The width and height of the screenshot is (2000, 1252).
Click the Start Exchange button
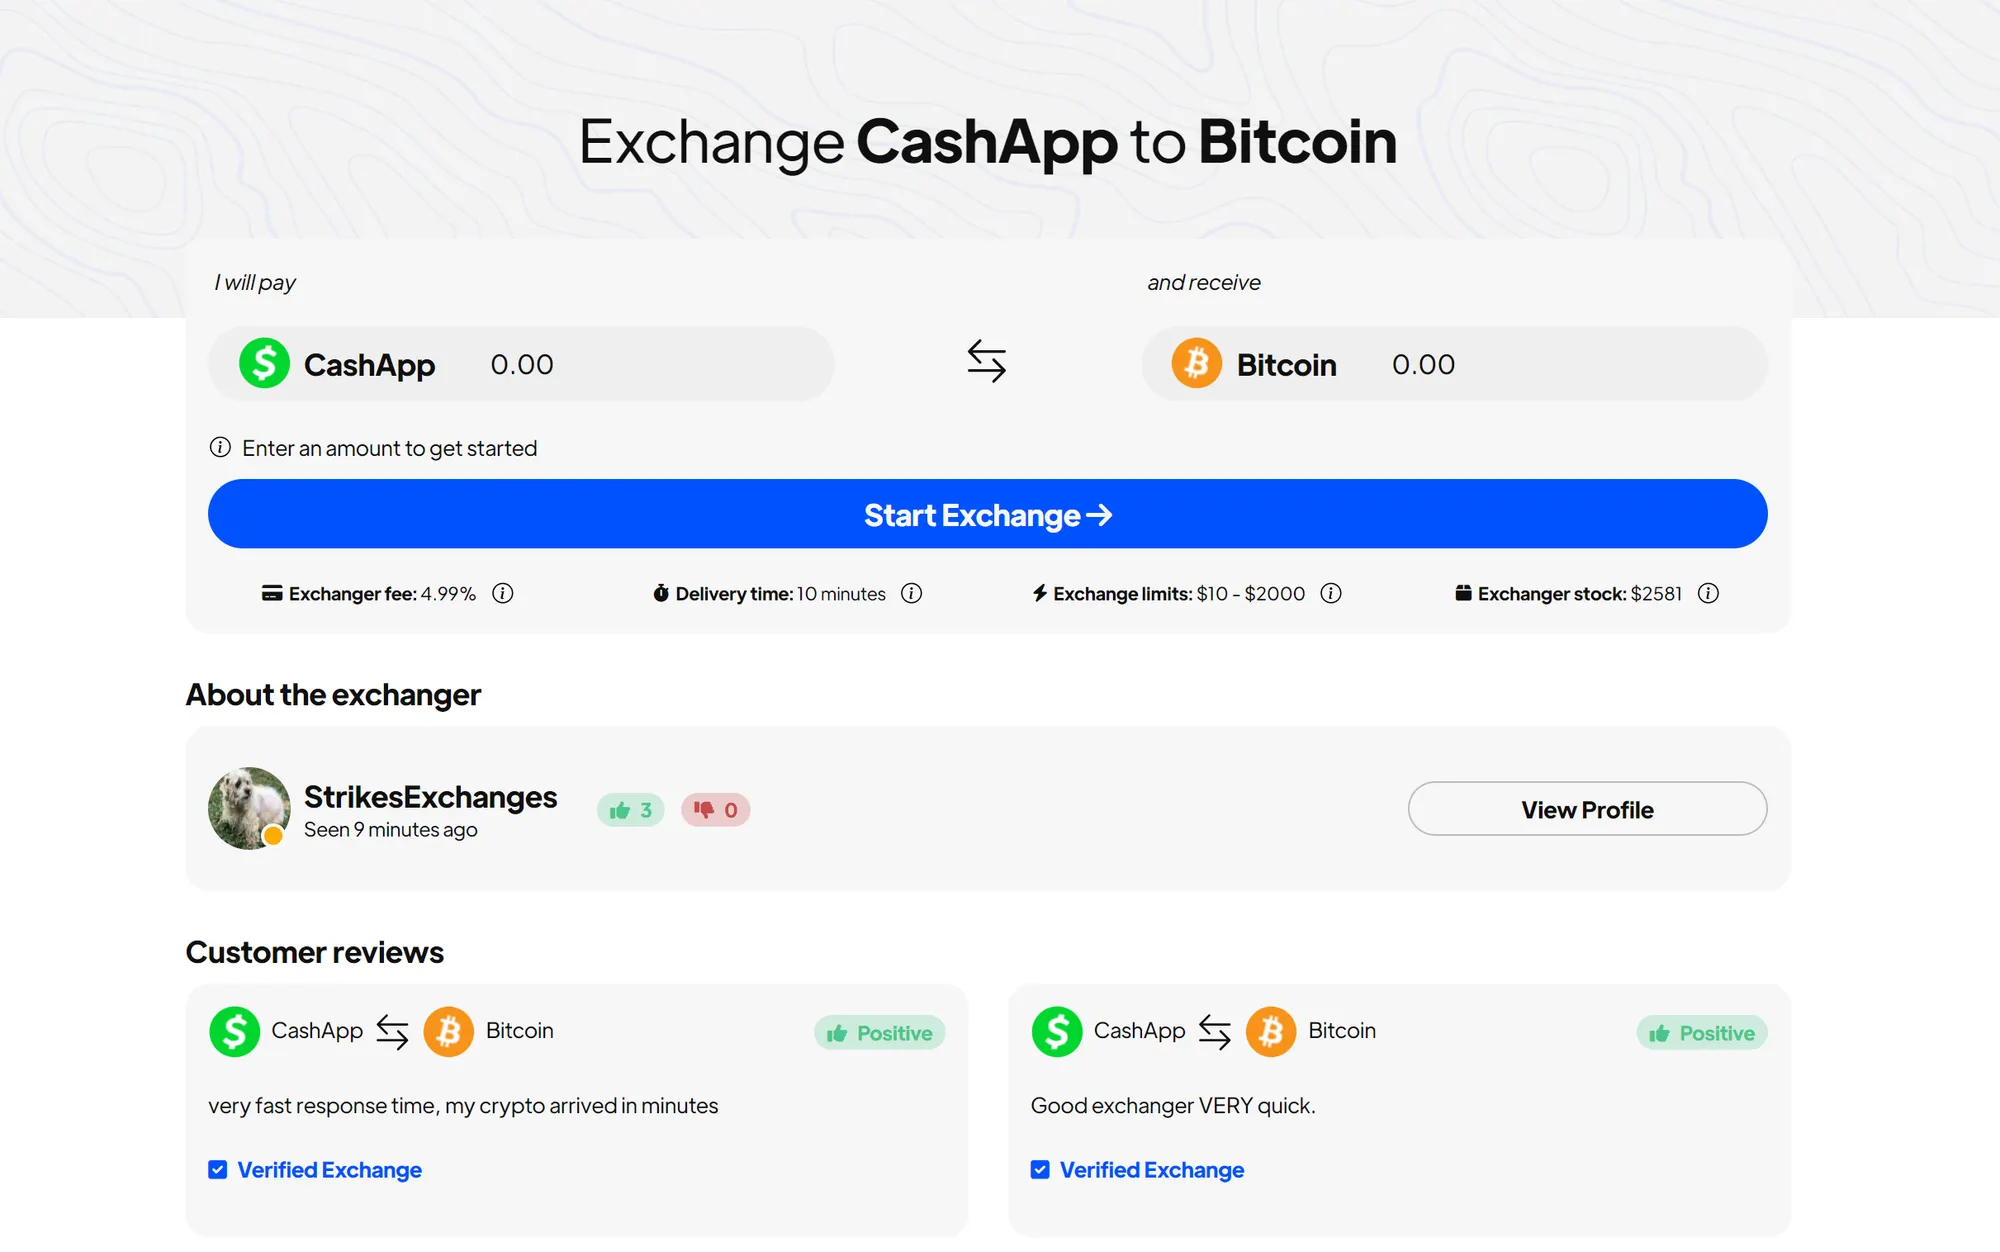986,514
